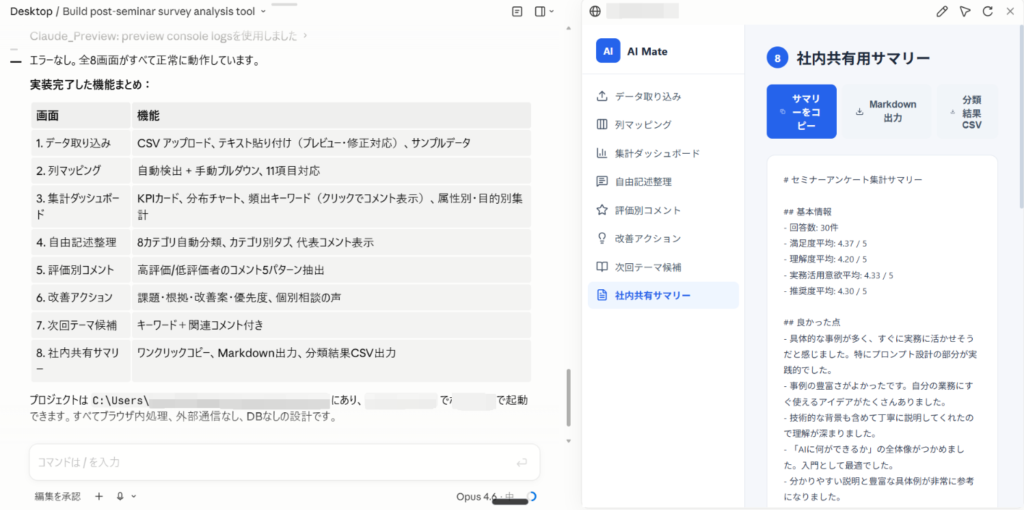Click the ## 基本情報 heading line
This screenshot has height=510, width=1024.
807,212
